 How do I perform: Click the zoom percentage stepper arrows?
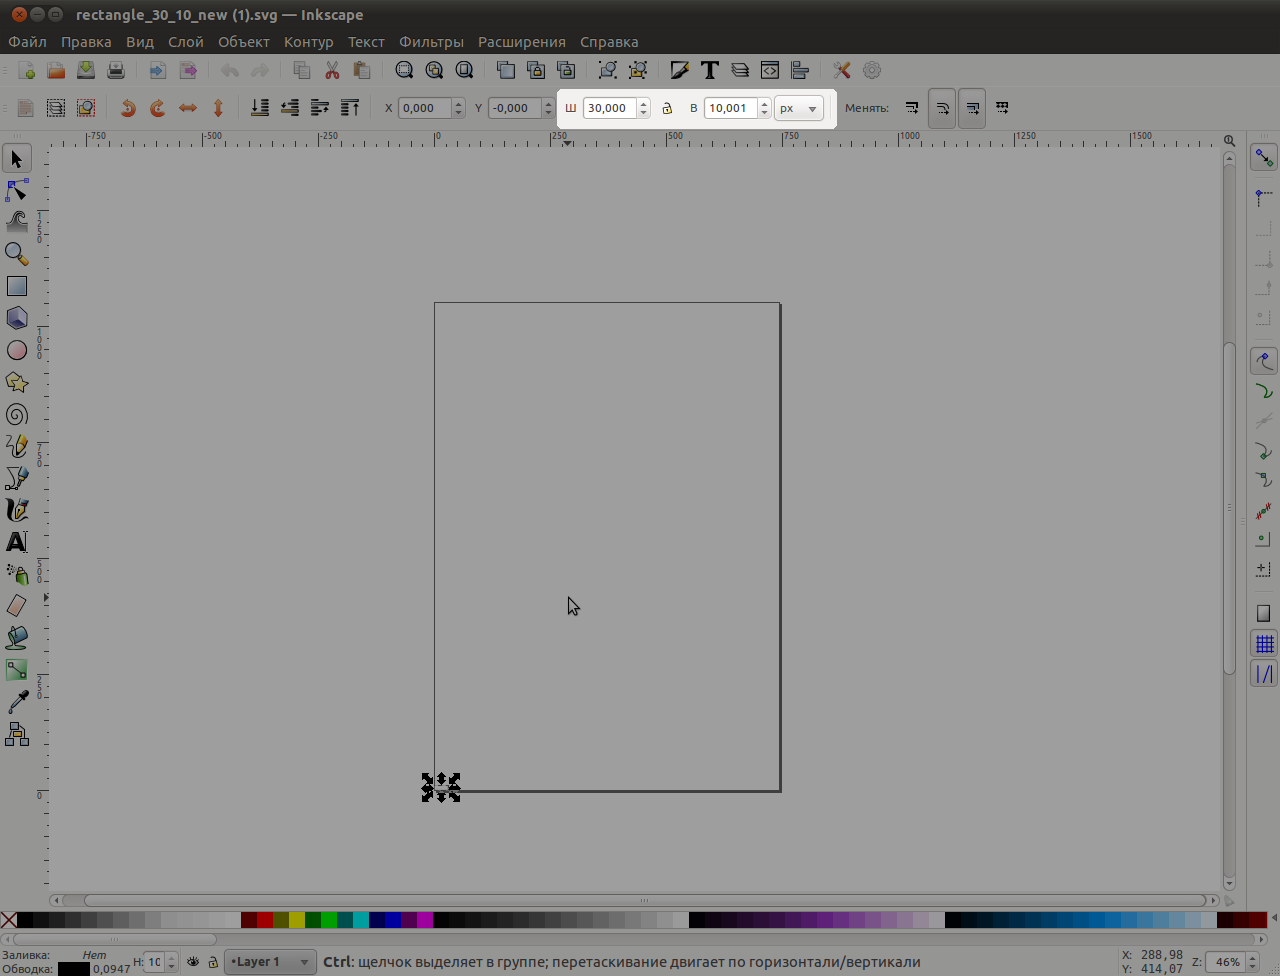click(x=1250, y=962)
